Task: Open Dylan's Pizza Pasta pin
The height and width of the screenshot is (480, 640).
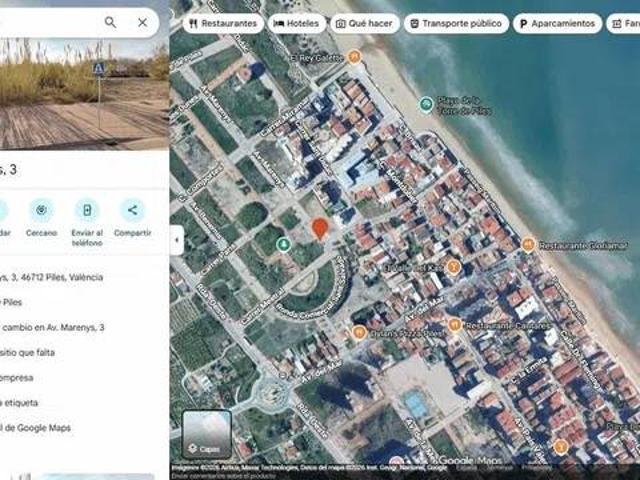Action: pyautogui.click(x=359, y=333)
